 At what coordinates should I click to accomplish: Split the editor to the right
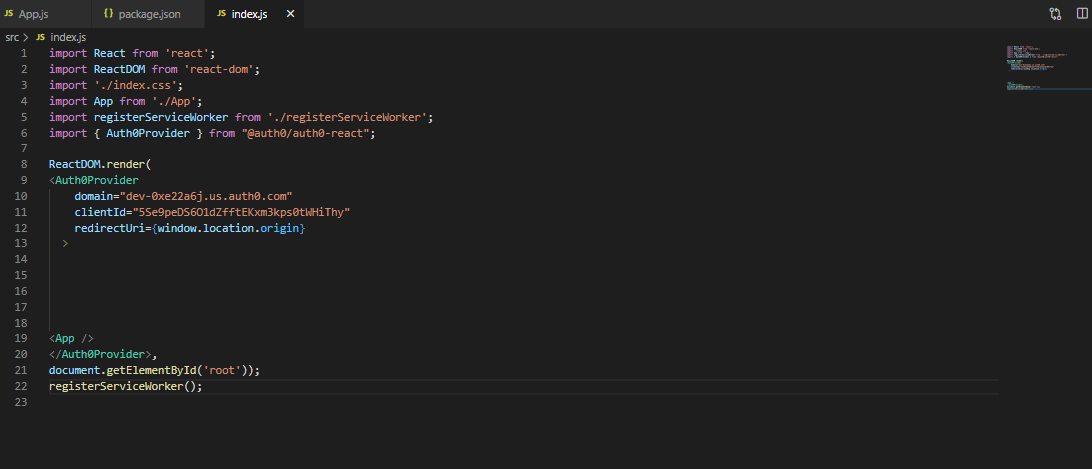(1081, 14)
